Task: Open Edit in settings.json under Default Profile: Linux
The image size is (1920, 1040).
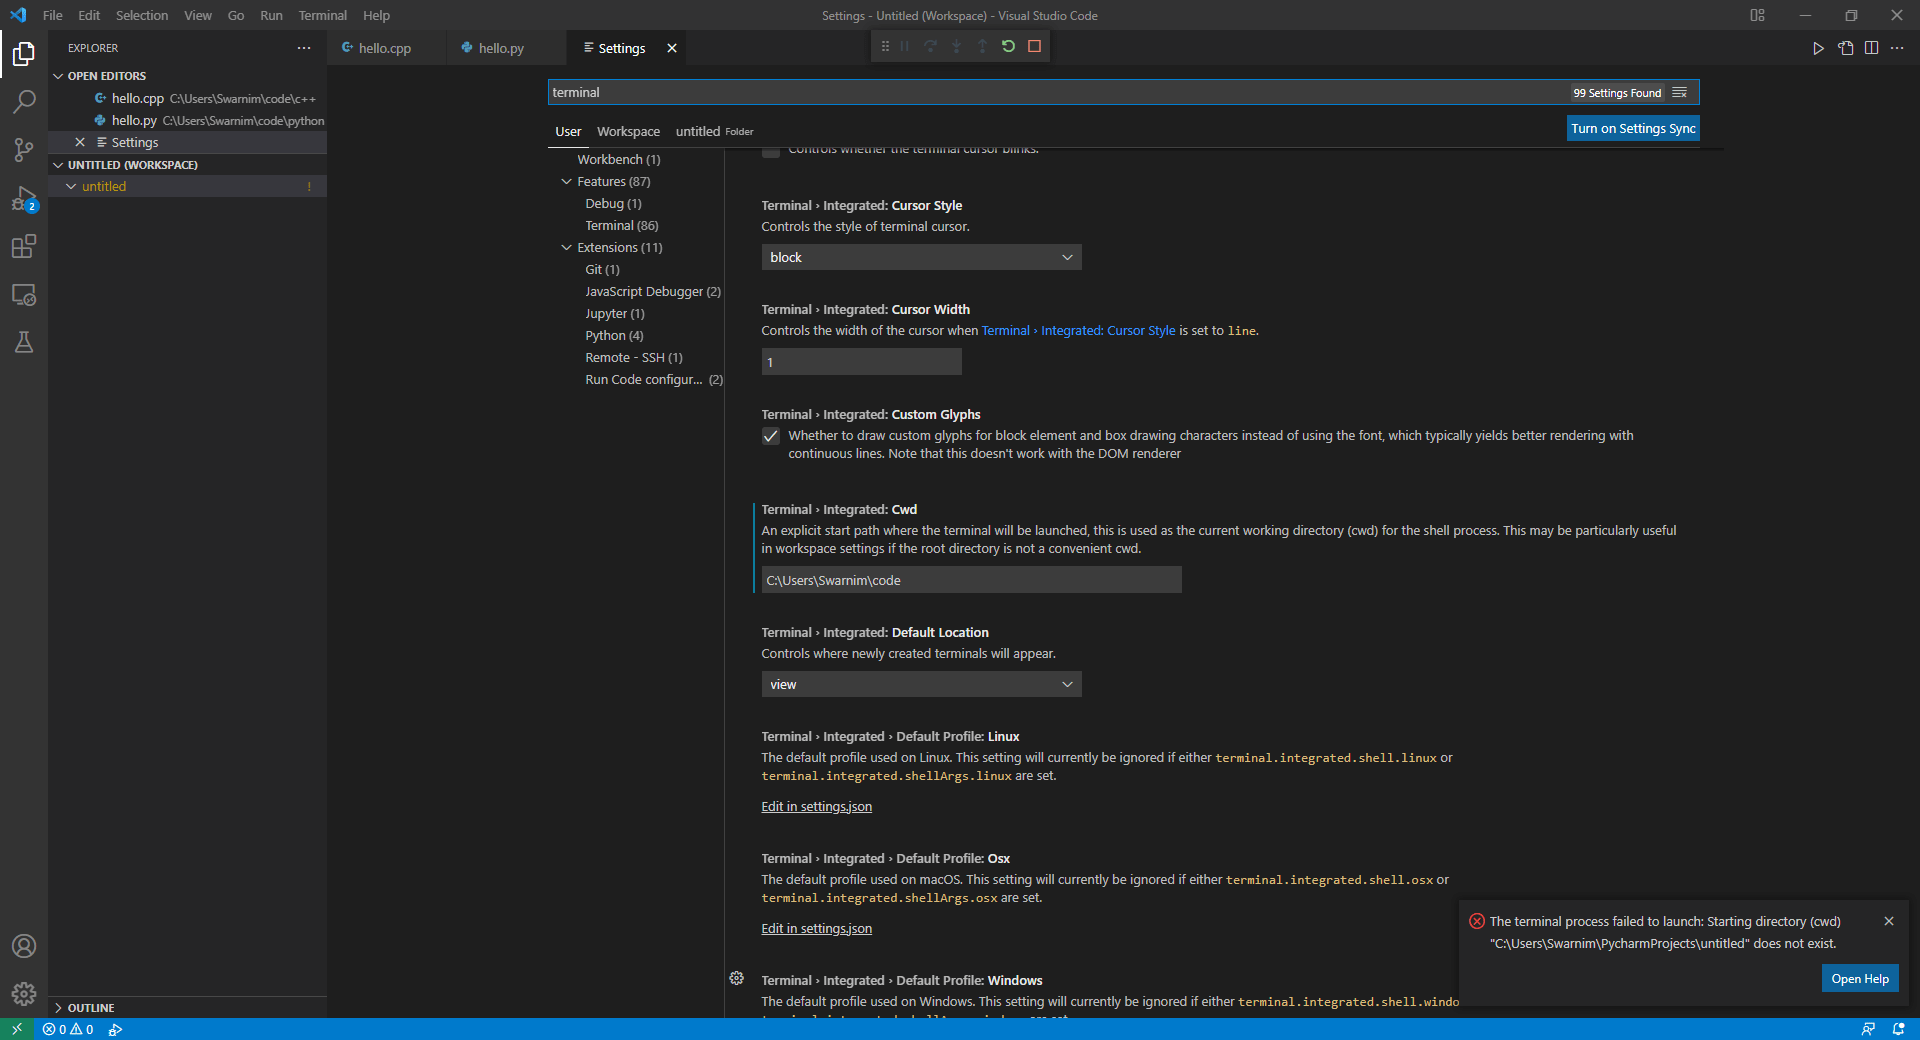Action: (816, 807)
